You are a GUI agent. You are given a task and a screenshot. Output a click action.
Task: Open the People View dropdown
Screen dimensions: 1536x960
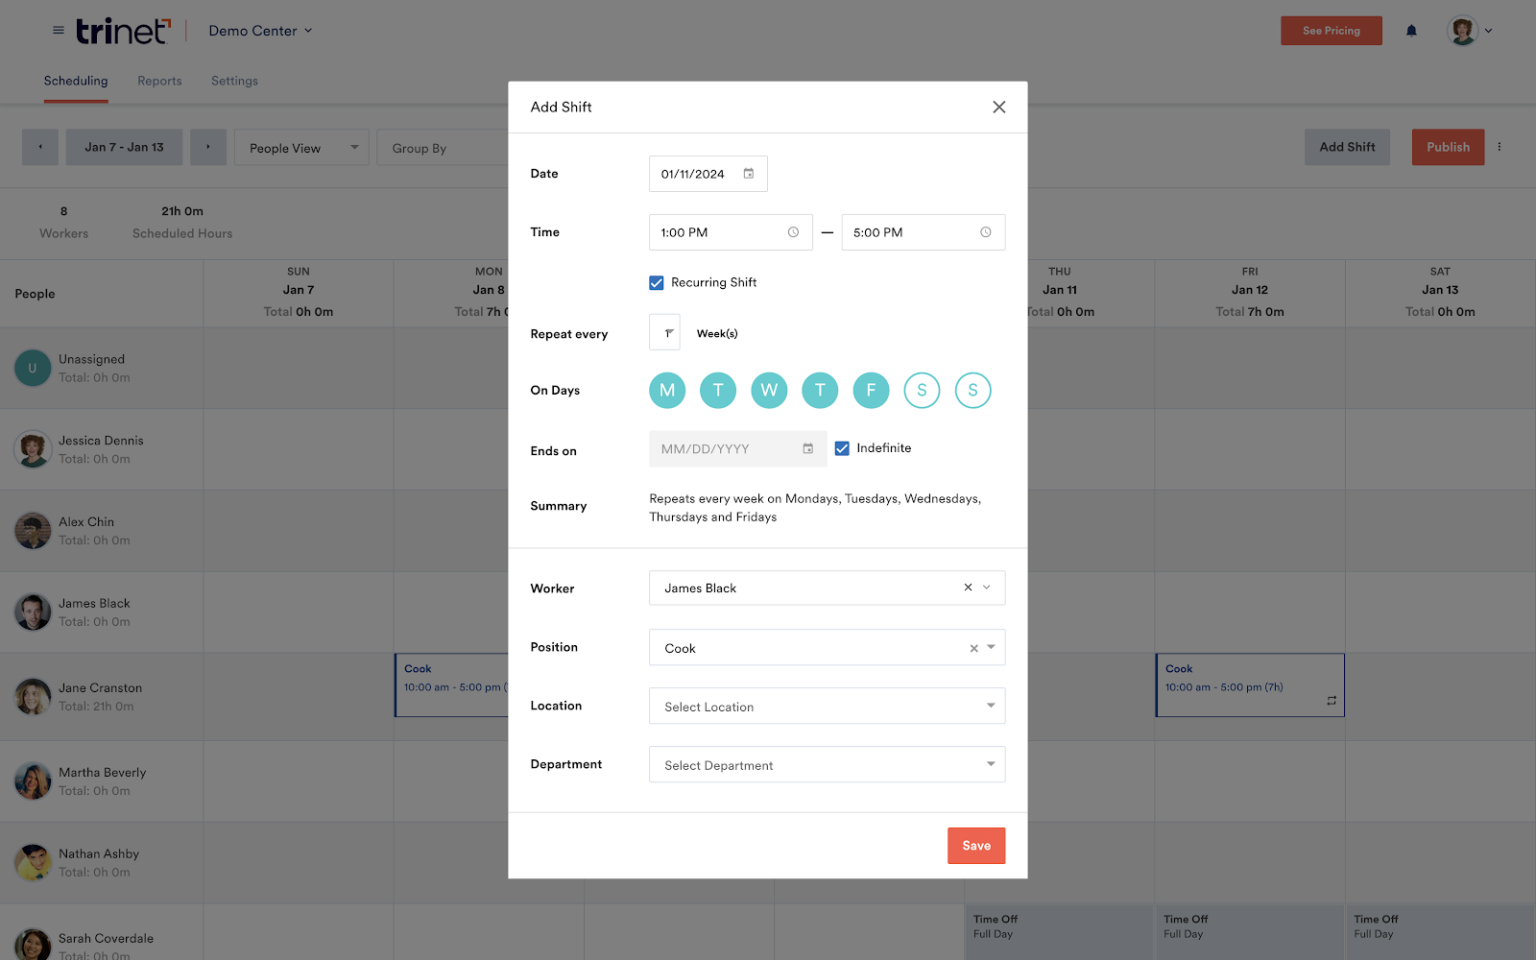[300, 147]
